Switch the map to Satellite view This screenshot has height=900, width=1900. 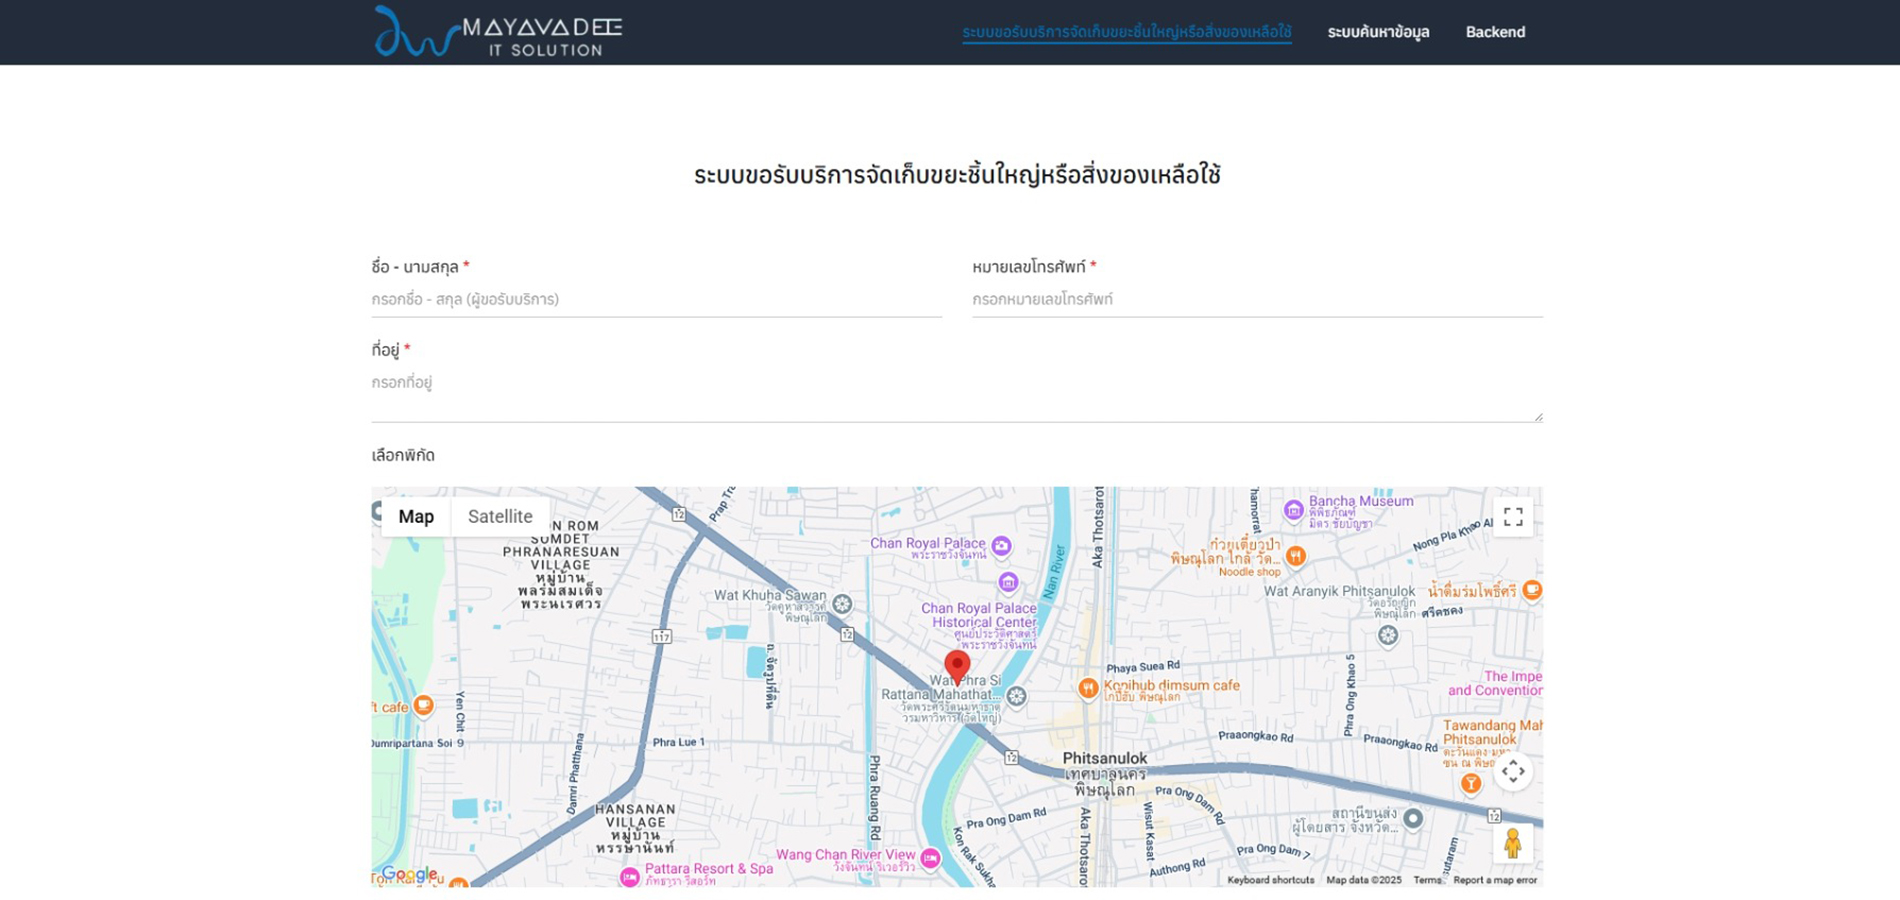[x=500, y=517]
